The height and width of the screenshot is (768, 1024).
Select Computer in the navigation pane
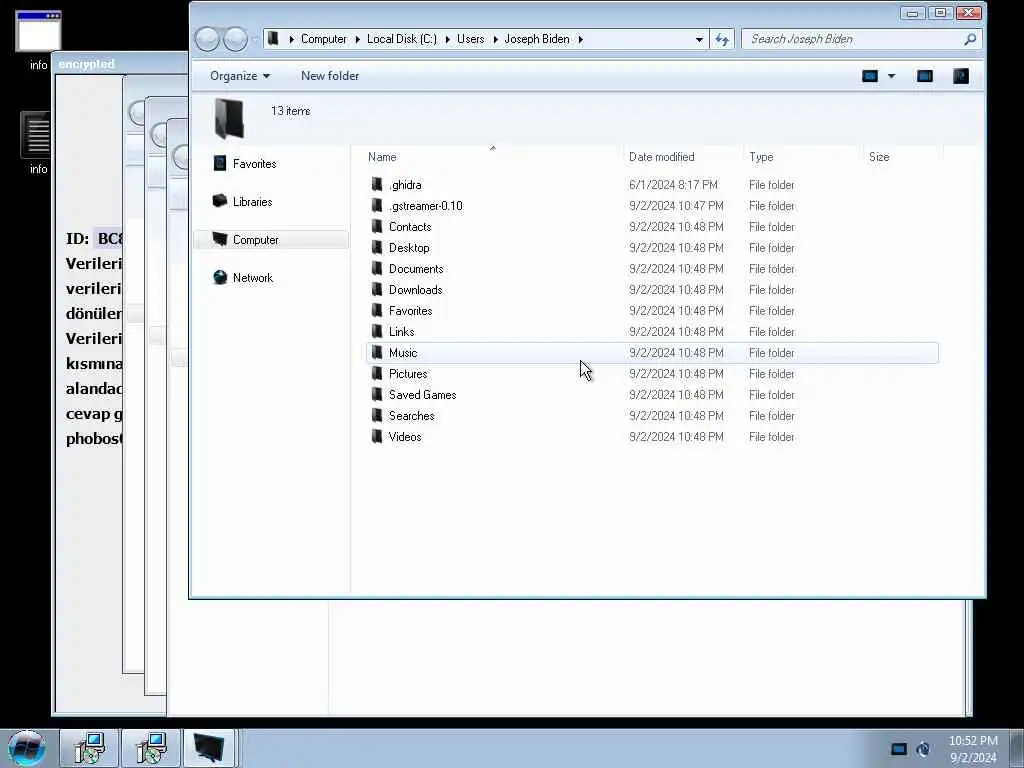(271, 240)
